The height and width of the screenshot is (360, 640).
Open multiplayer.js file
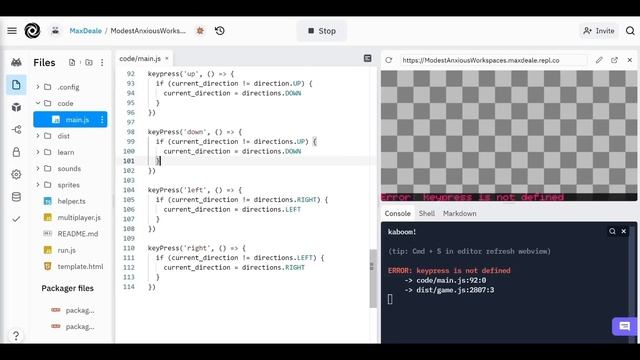[x=79, y=218]
